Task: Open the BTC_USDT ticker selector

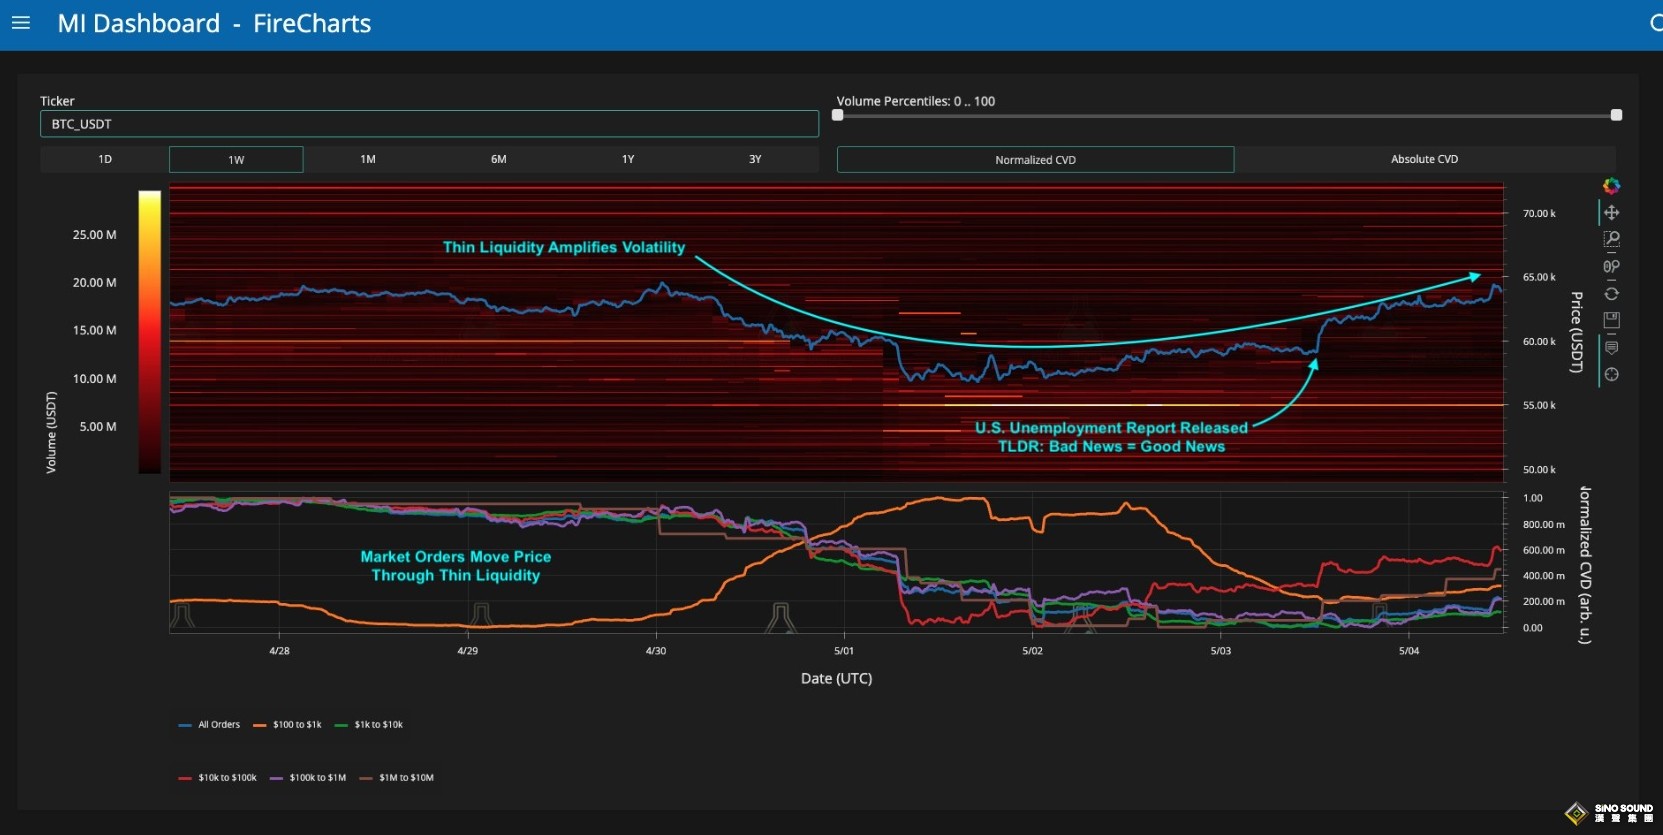Action: pos(429,124)
